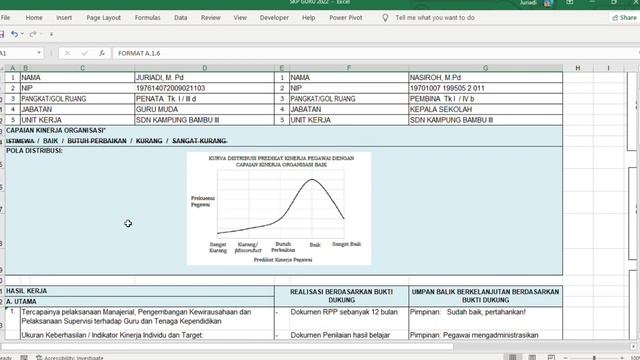Viewport: 640px width, 360px height.
Task: Select cell containing 'JURIADI, M. Pd'
Action: tap(204, 78)
